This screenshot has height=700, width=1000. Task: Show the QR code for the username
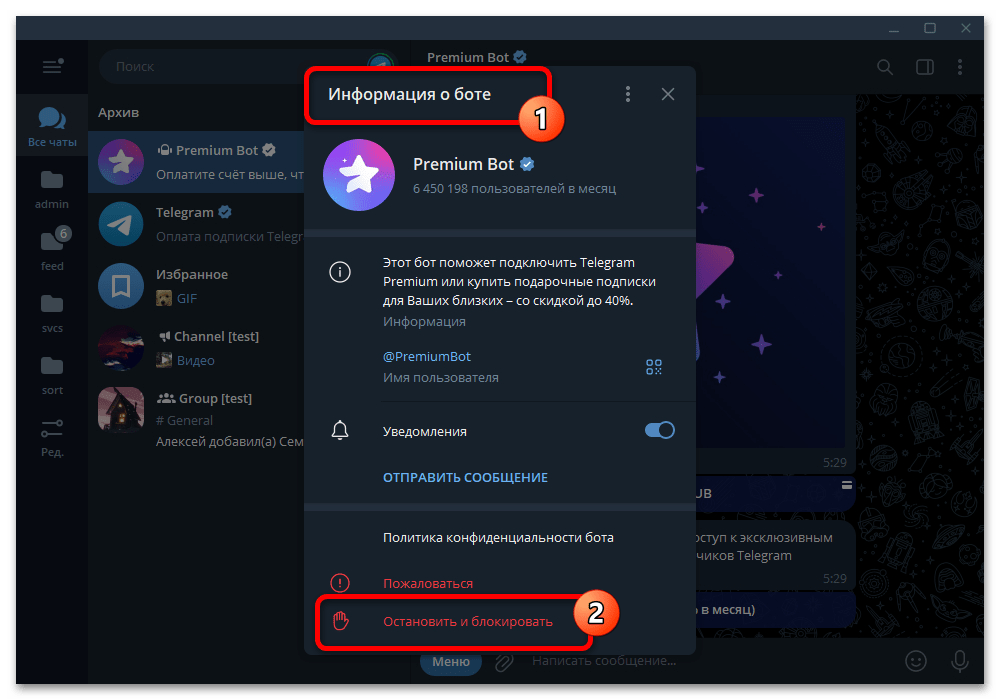tap(654, 367)
